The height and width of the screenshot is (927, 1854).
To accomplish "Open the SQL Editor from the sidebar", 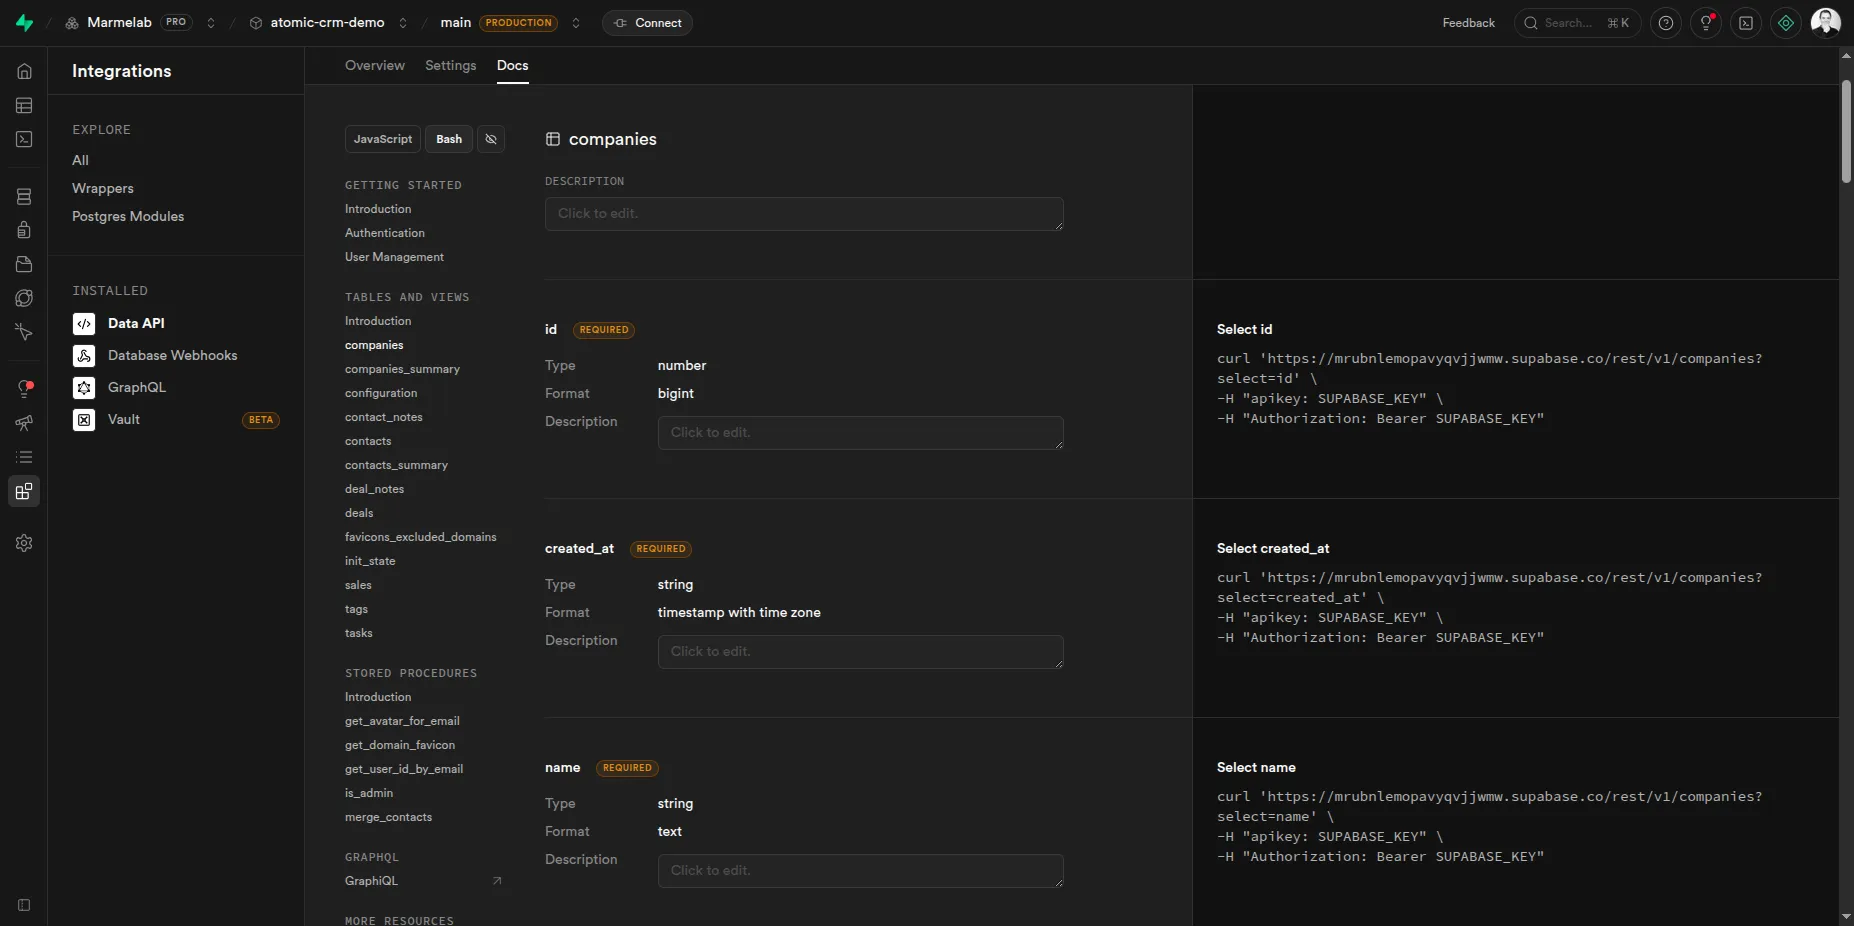I will point(23,139).
